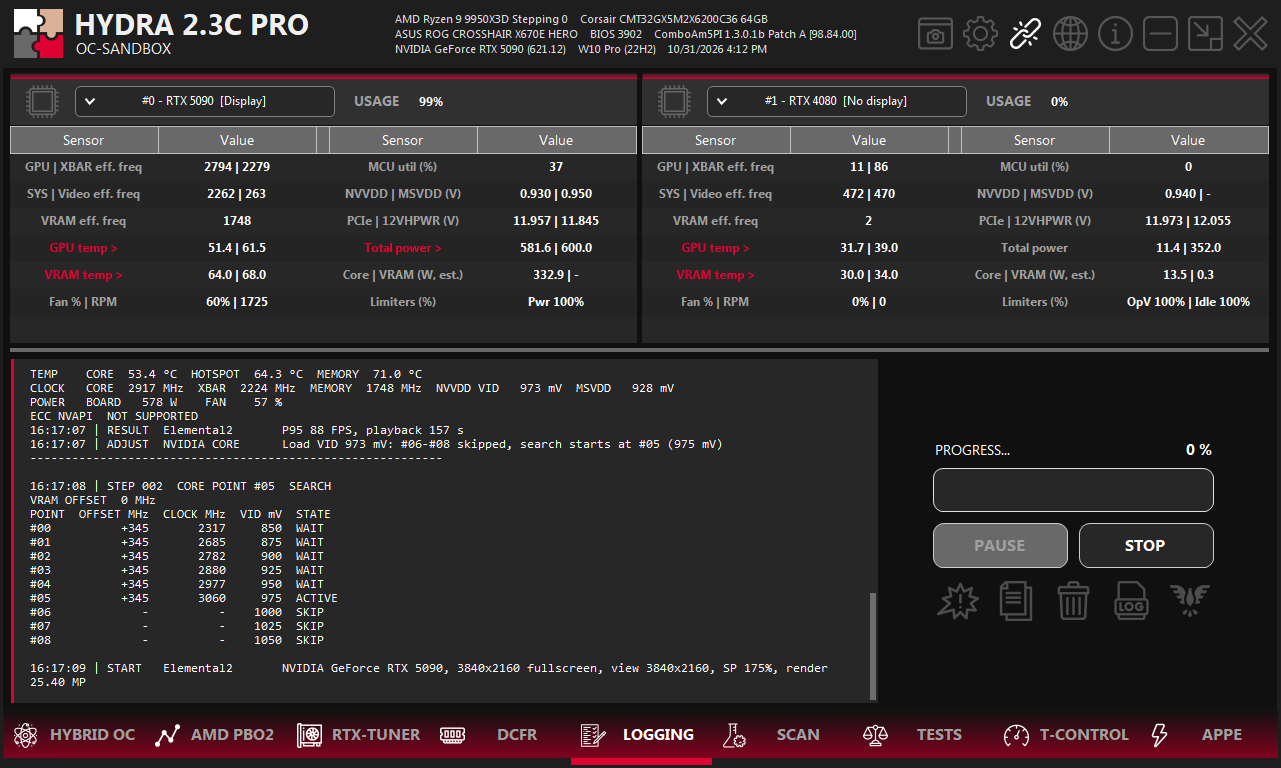This screenshot has width=1281, height=768.
Task: Expand GPU temp in the RTX 5090 panel
Action: coord(83,248)
